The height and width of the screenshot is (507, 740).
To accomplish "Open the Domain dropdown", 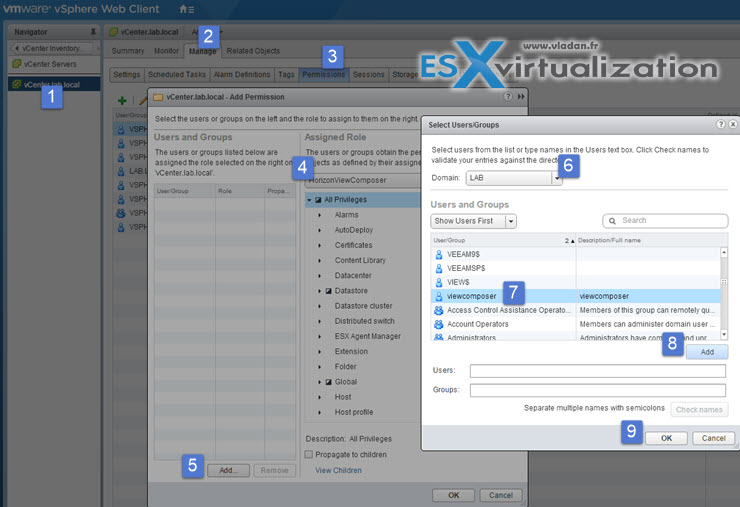I will pos(557,178).
